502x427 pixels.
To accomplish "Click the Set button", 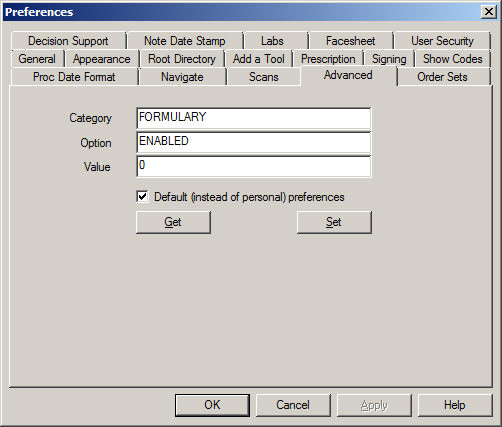I will point(334,222).
